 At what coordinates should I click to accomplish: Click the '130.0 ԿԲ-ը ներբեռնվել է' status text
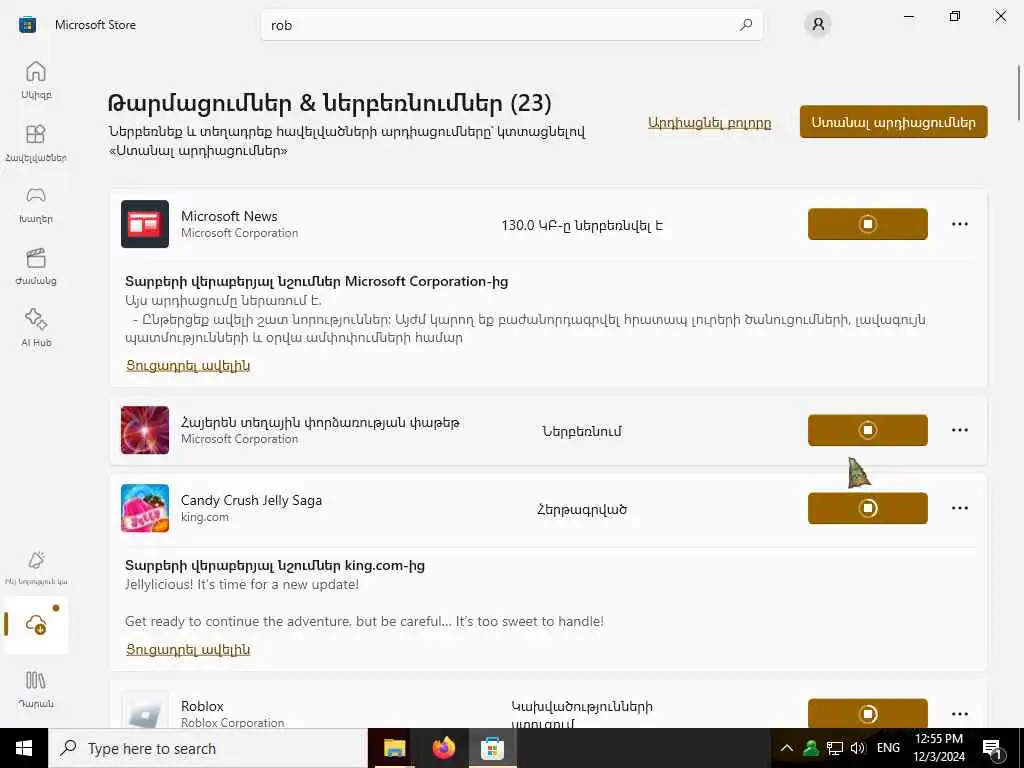[582, 225]
